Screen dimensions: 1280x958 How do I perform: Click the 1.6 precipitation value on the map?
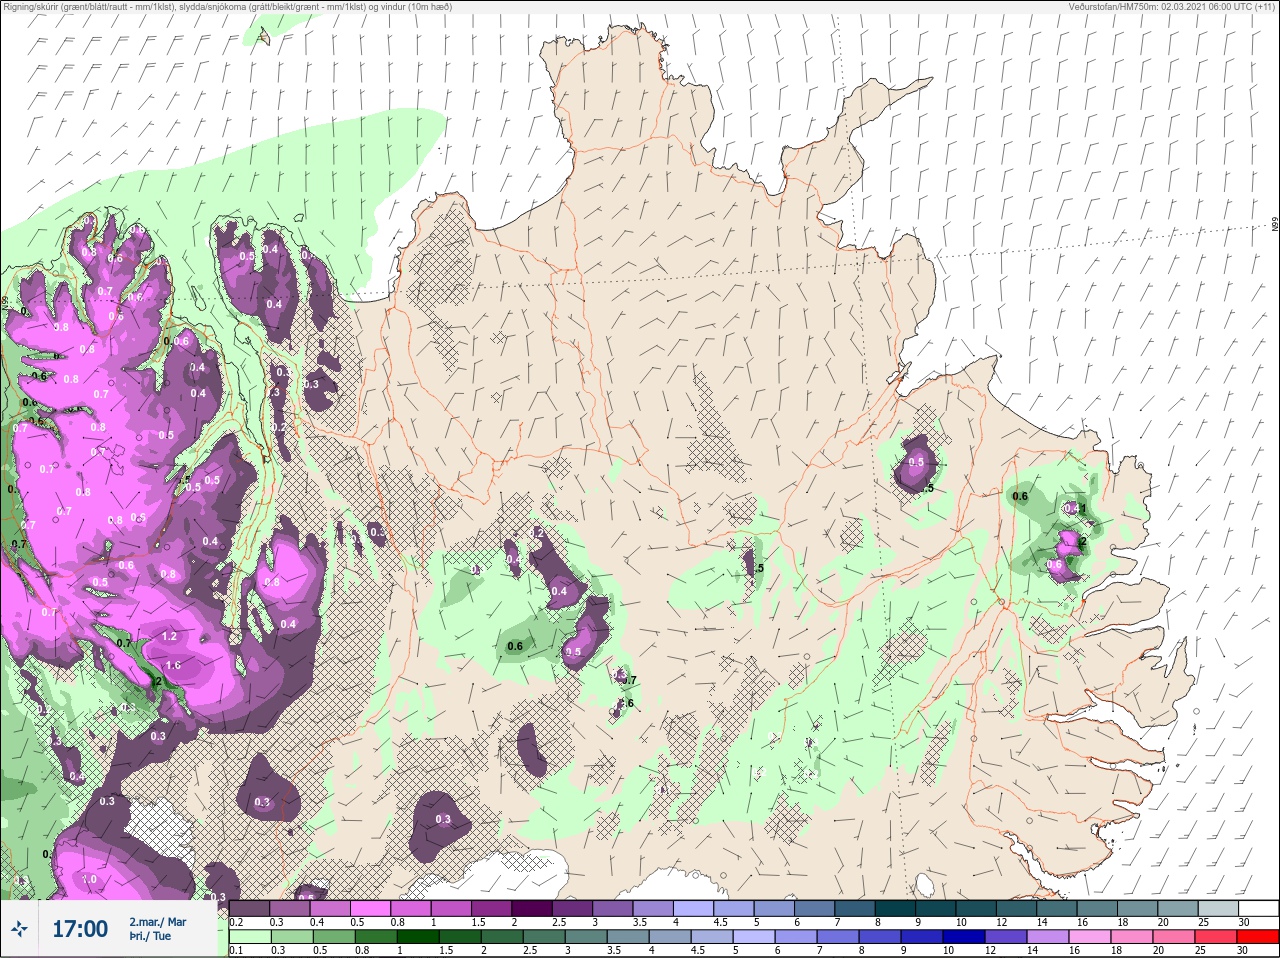(x=172, y=665)
